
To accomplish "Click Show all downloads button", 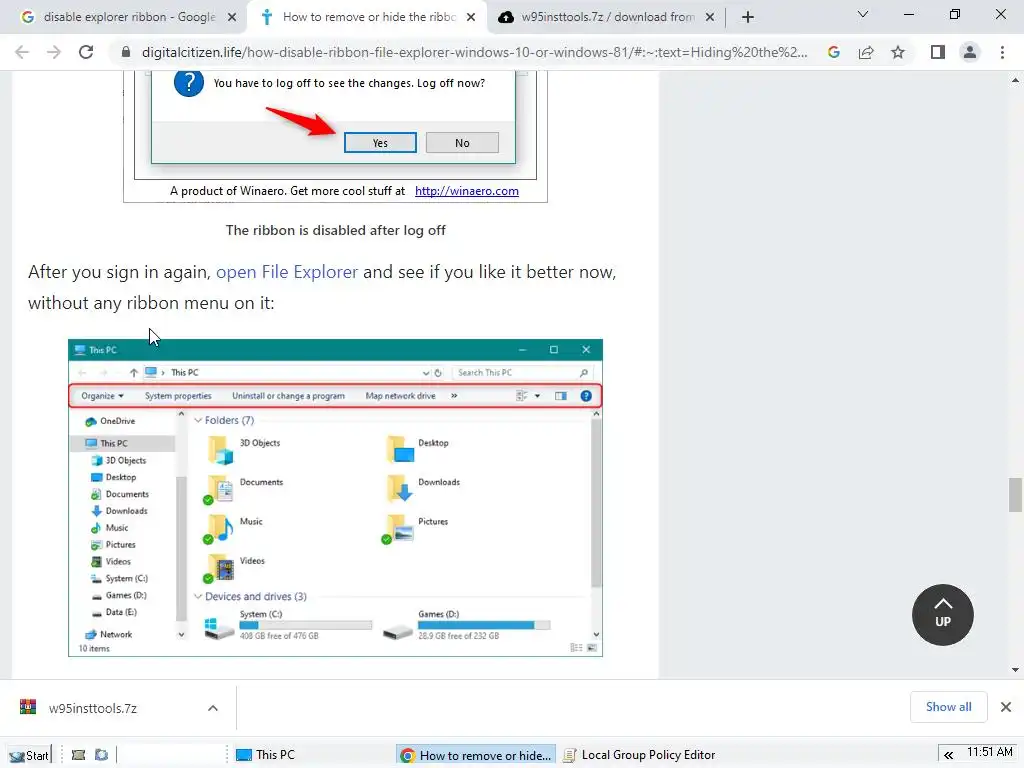I will (948, 707).
